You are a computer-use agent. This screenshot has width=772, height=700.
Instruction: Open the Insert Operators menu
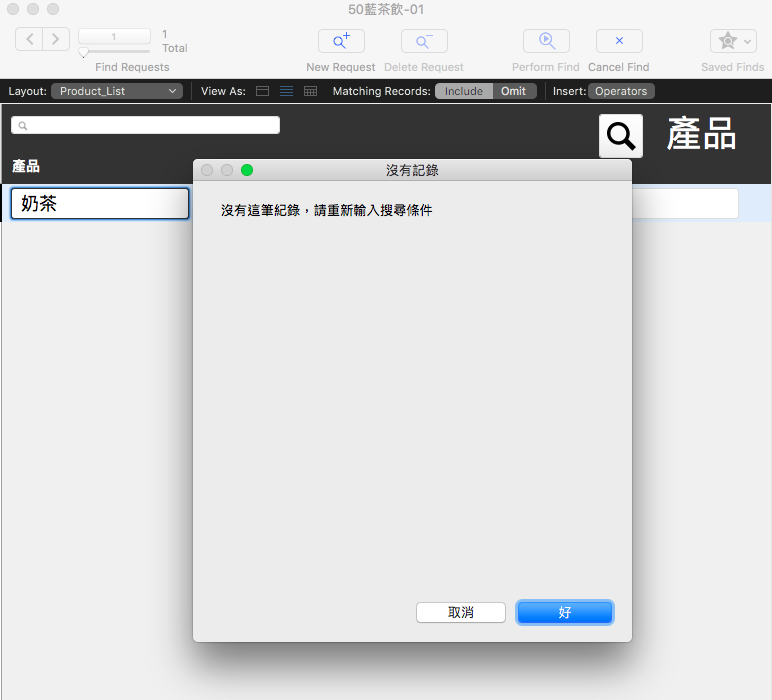tap(621, 91)
